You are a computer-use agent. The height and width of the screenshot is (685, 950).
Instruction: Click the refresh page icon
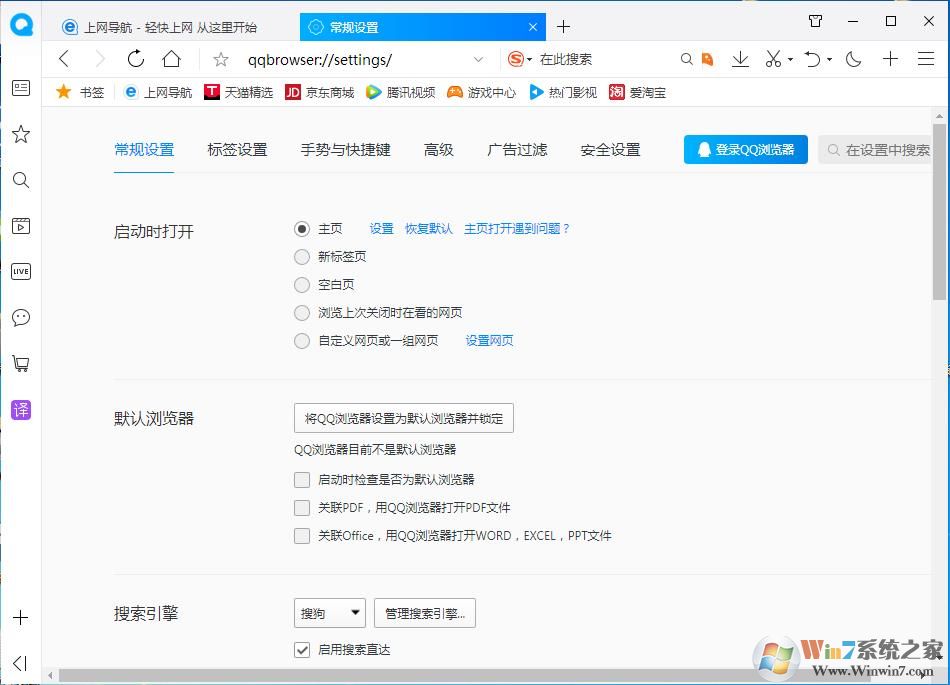(x=136, y=59)
